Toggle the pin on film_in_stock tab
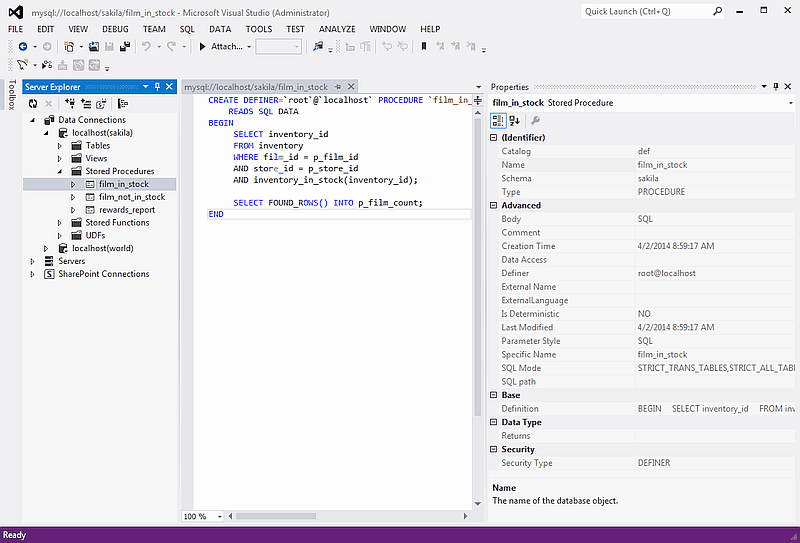 [338, 87]
